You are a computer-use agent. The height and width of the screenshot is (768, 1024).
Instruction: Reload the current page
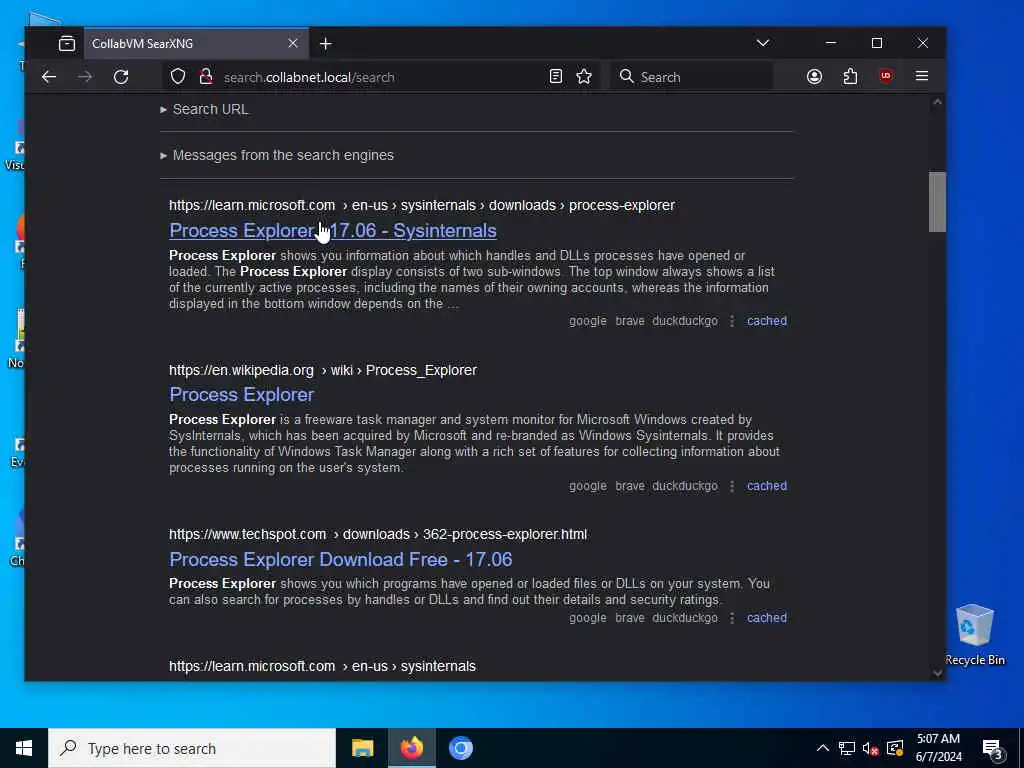[x=121, y=77]
